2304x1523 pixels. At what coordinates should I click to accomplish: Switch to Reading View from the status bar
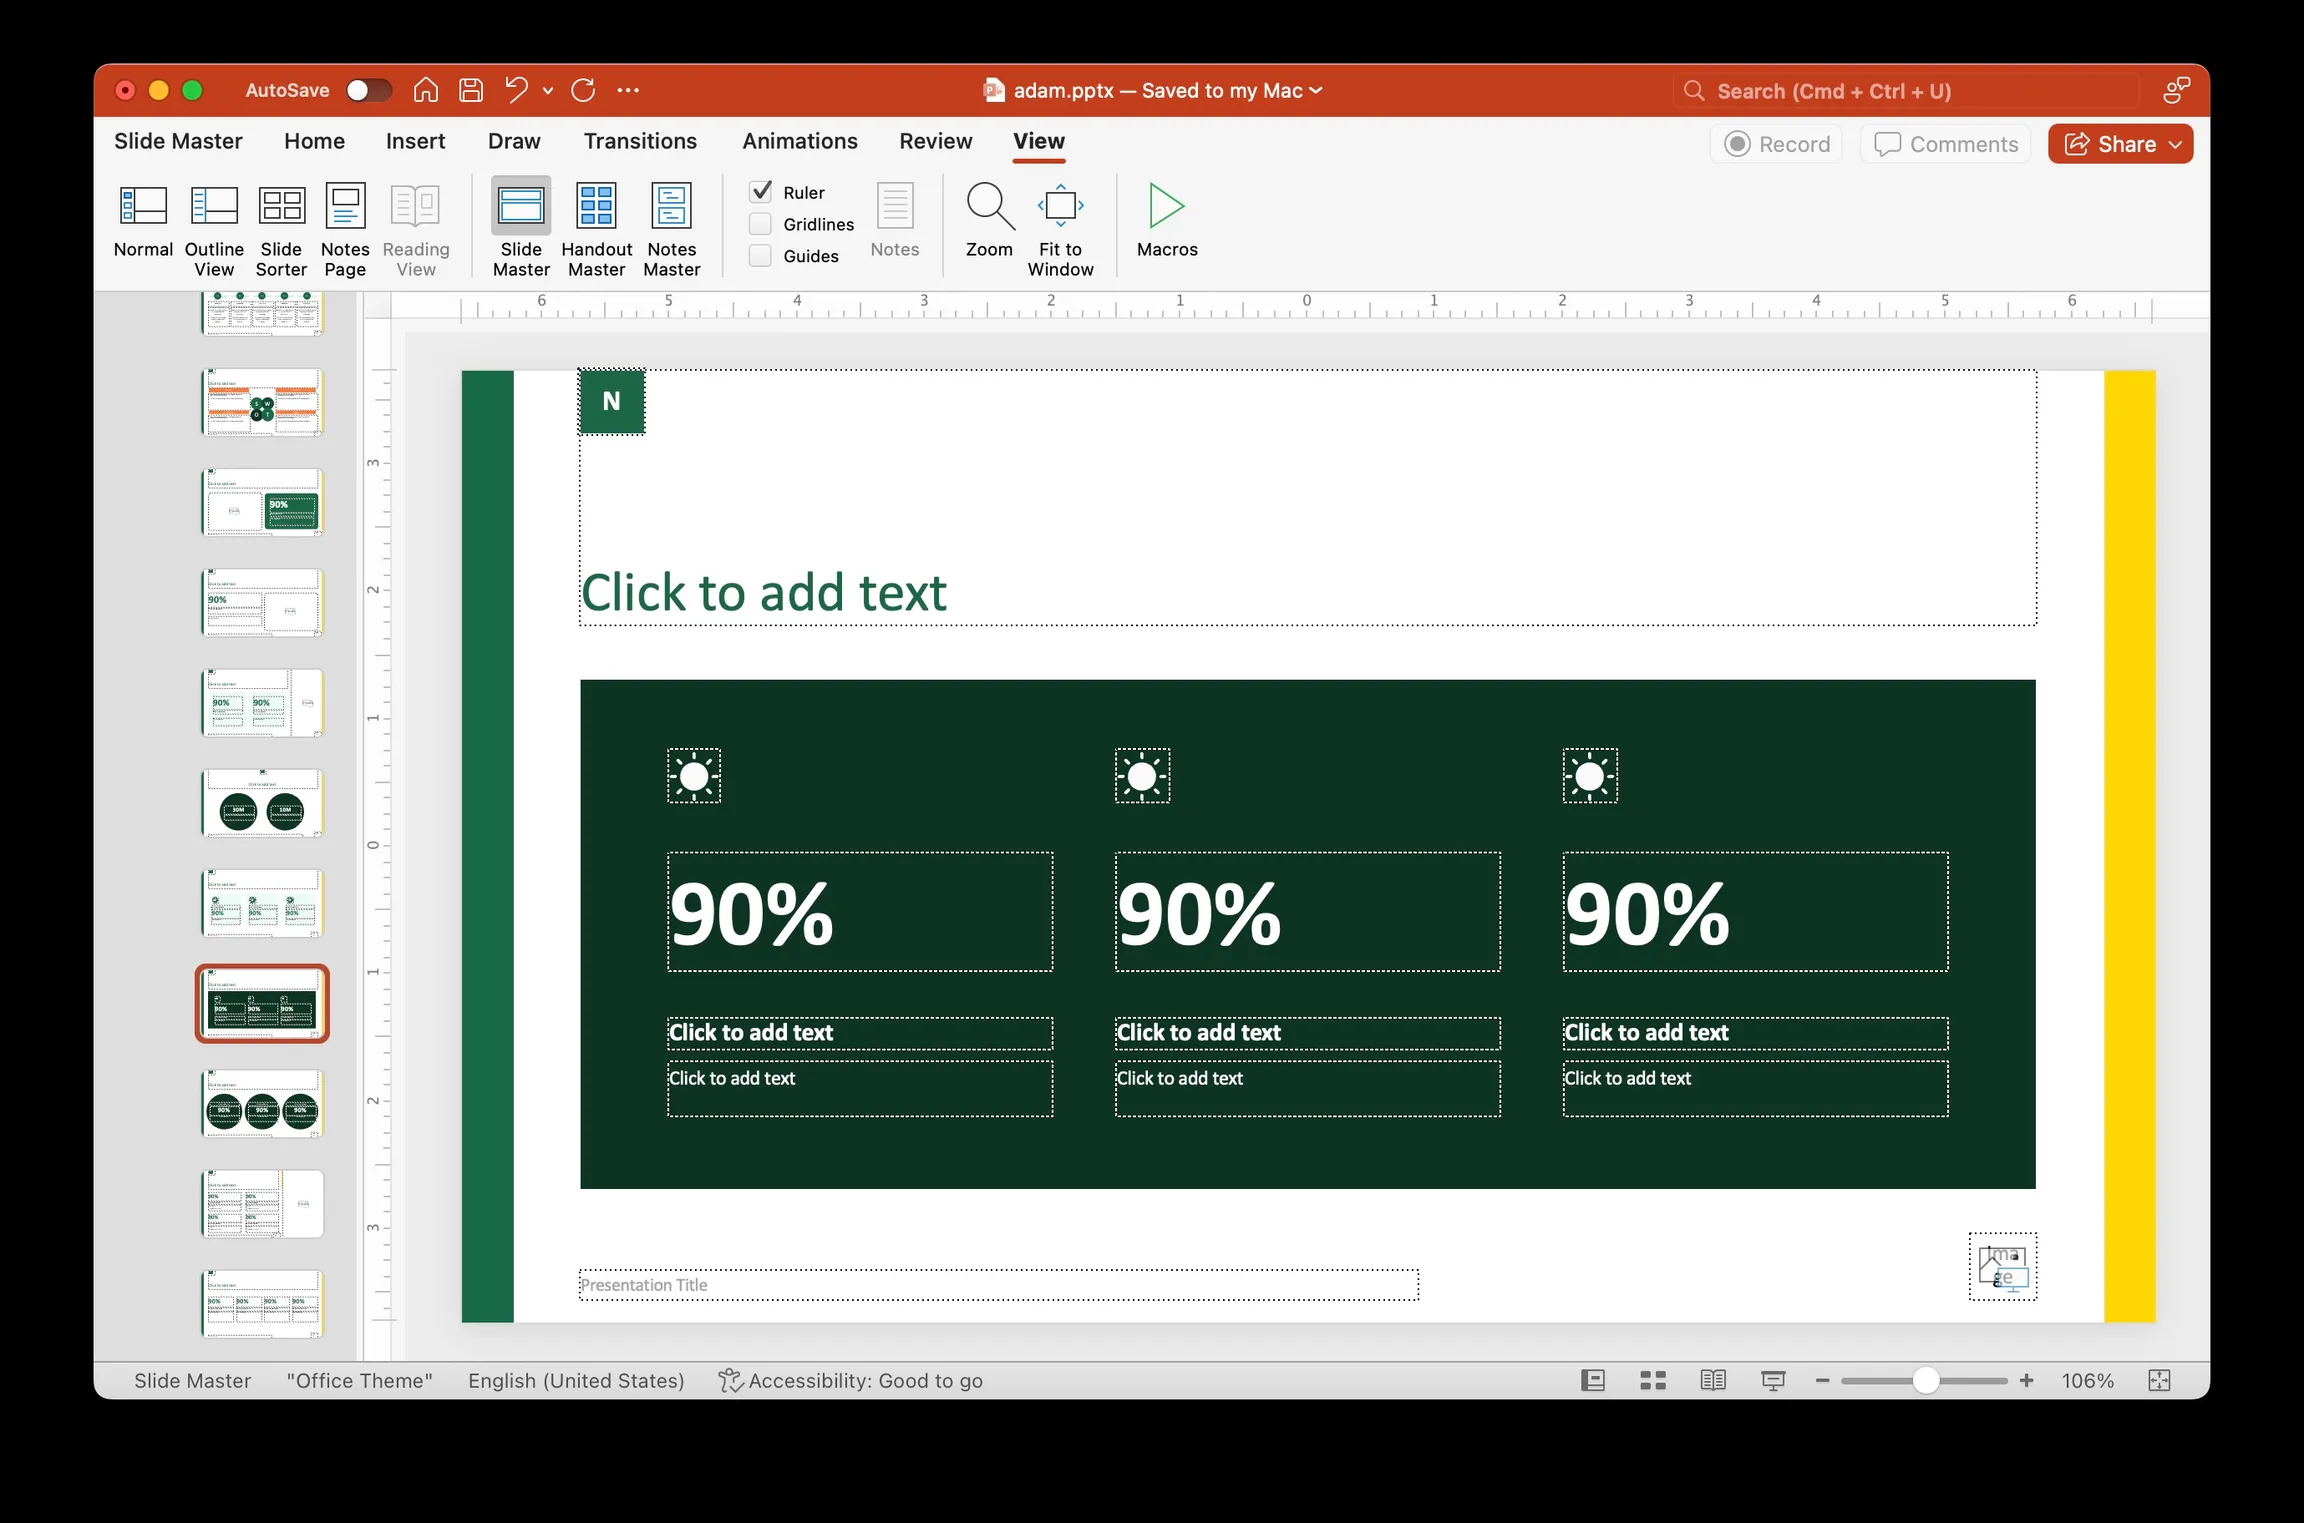click(x=1713, y=1381)
